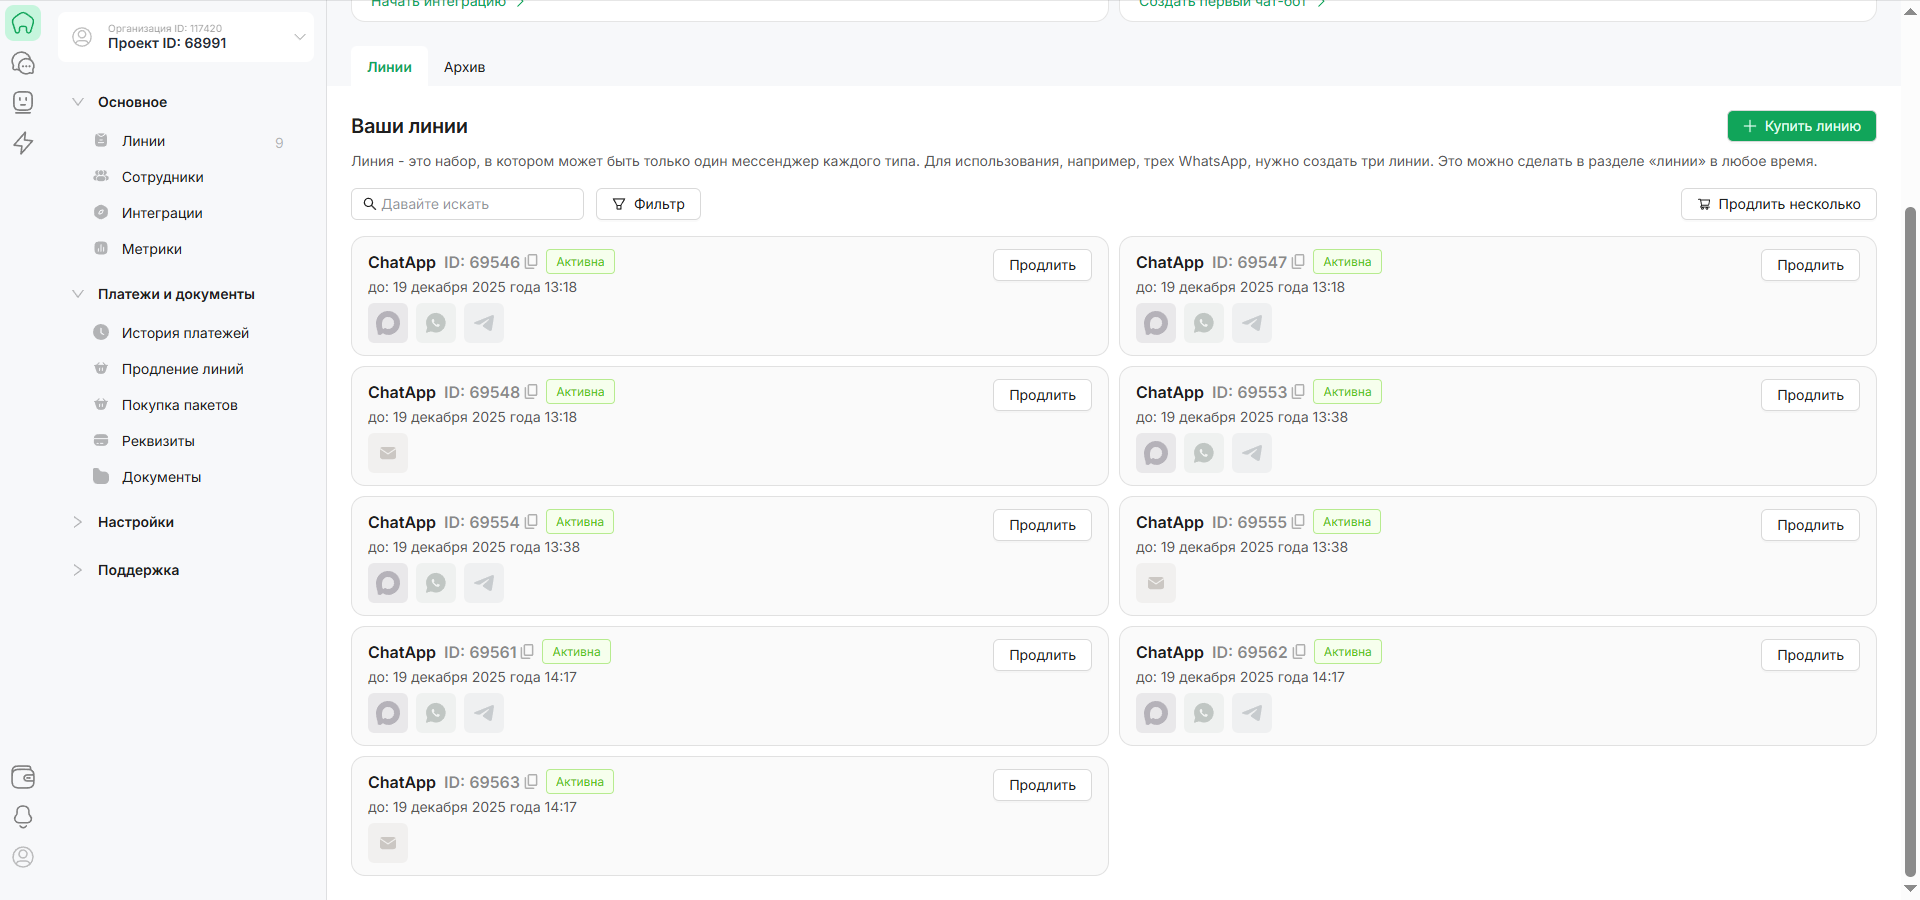Open notifications bell icon
This screenshot has width=1920, height=900.
(x=23, y=817)
